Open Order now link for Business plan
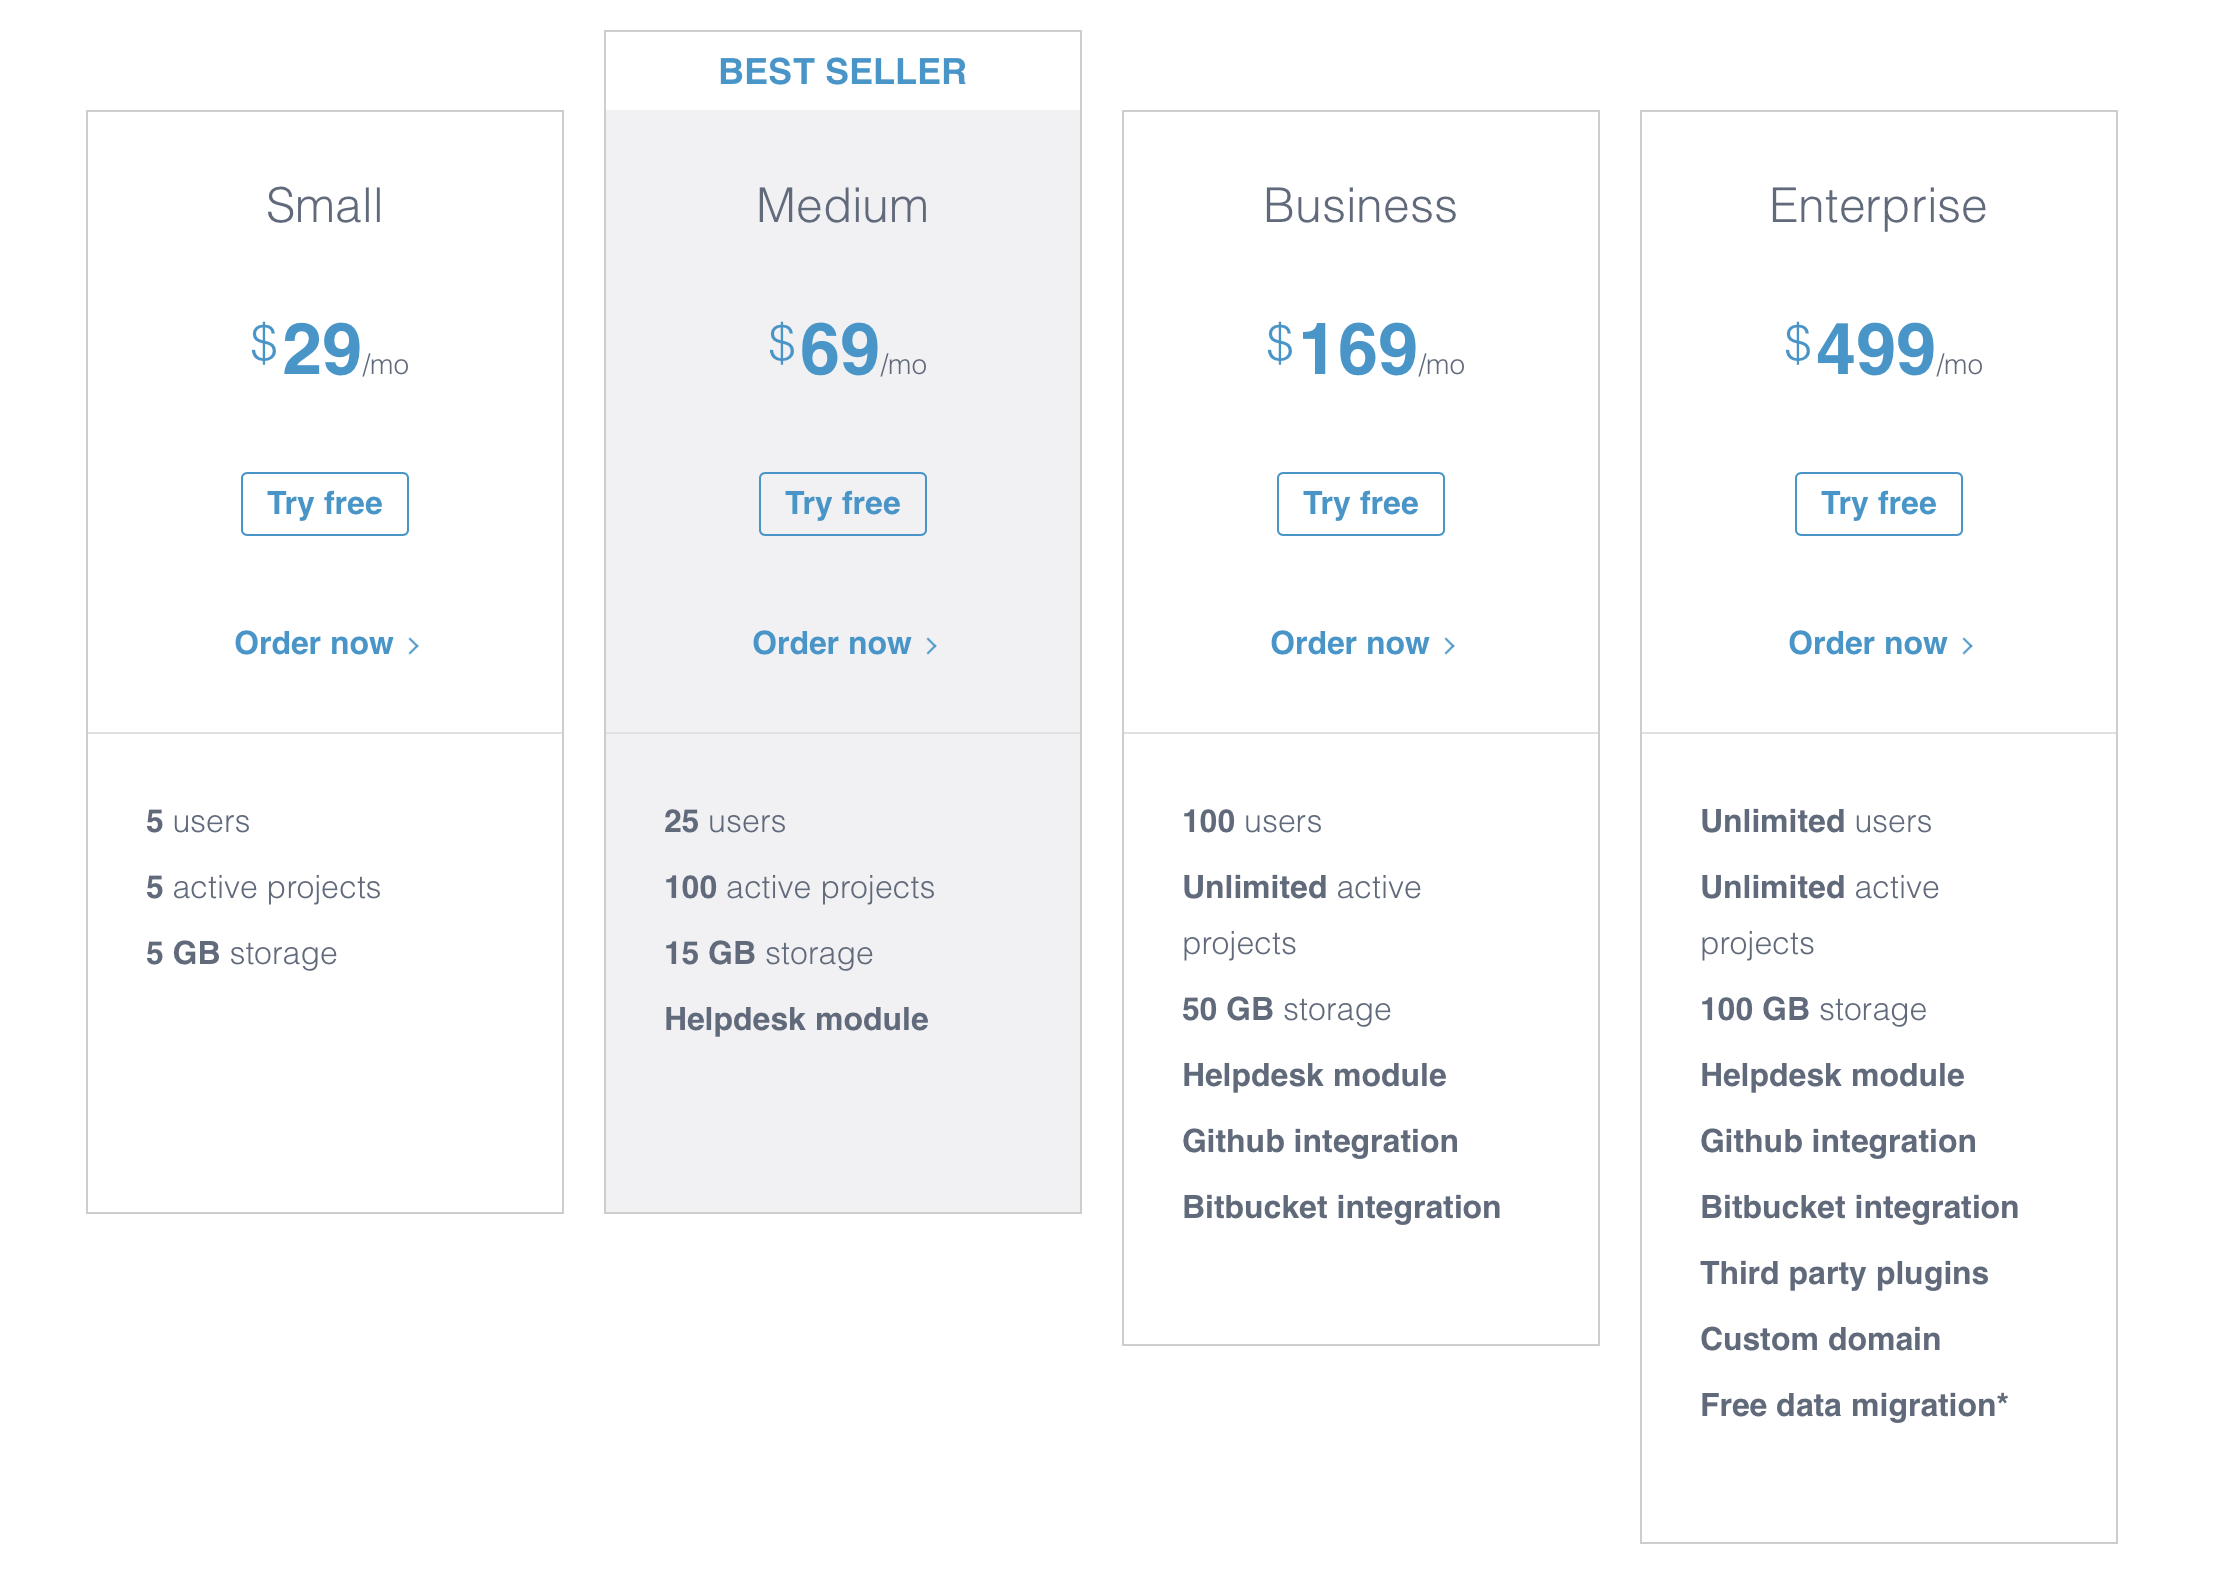This screenshot has width=2216, height=1582. pos(1362,643)
